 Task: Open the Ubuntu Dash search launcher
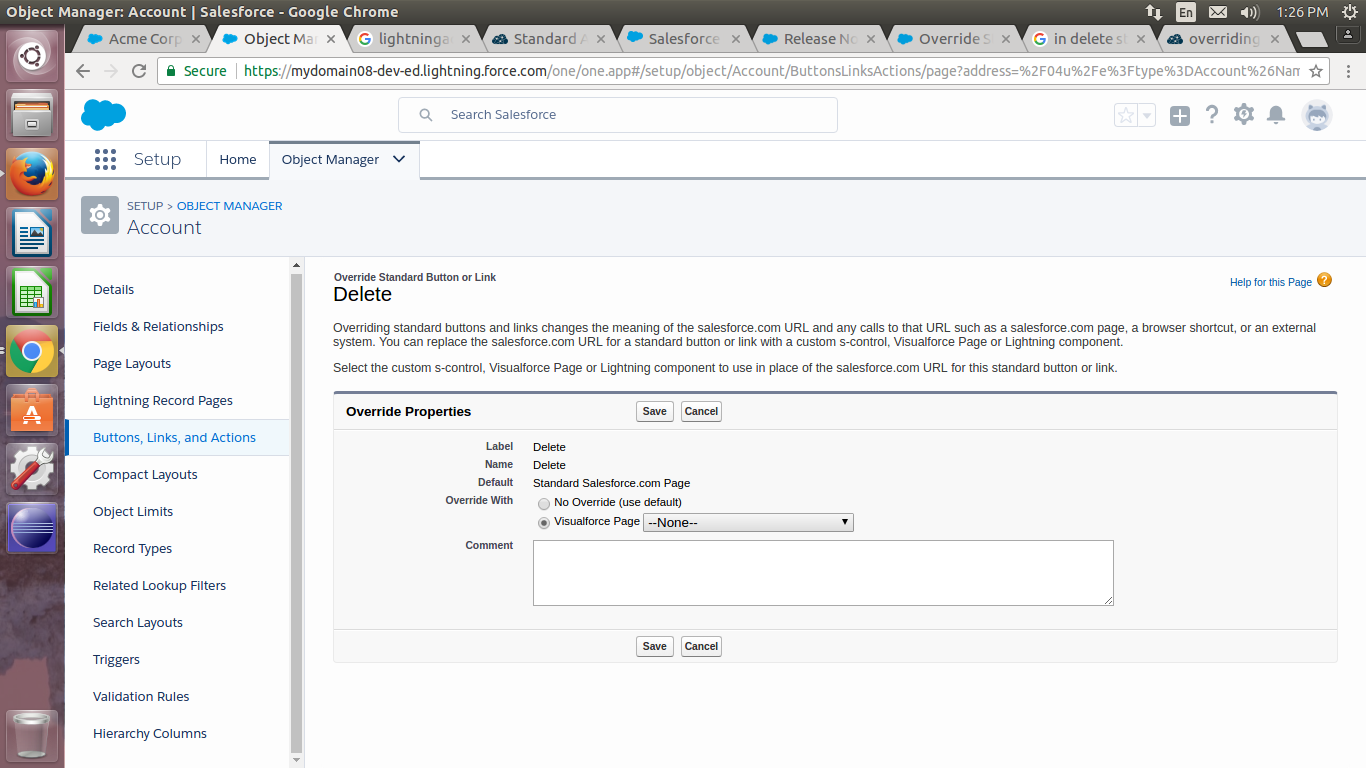32,56
